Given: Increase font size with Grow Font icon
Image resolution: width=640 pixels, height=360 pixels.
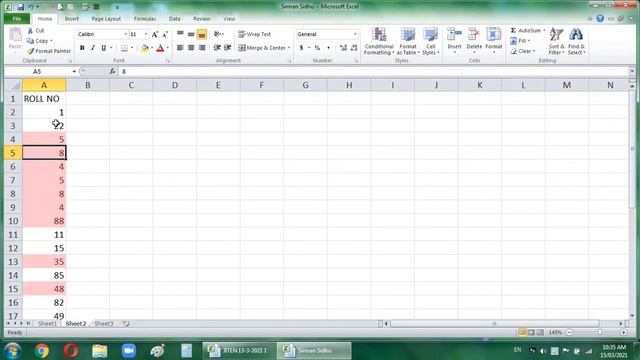Looking at the screenshot, I should tap(155, 34).
